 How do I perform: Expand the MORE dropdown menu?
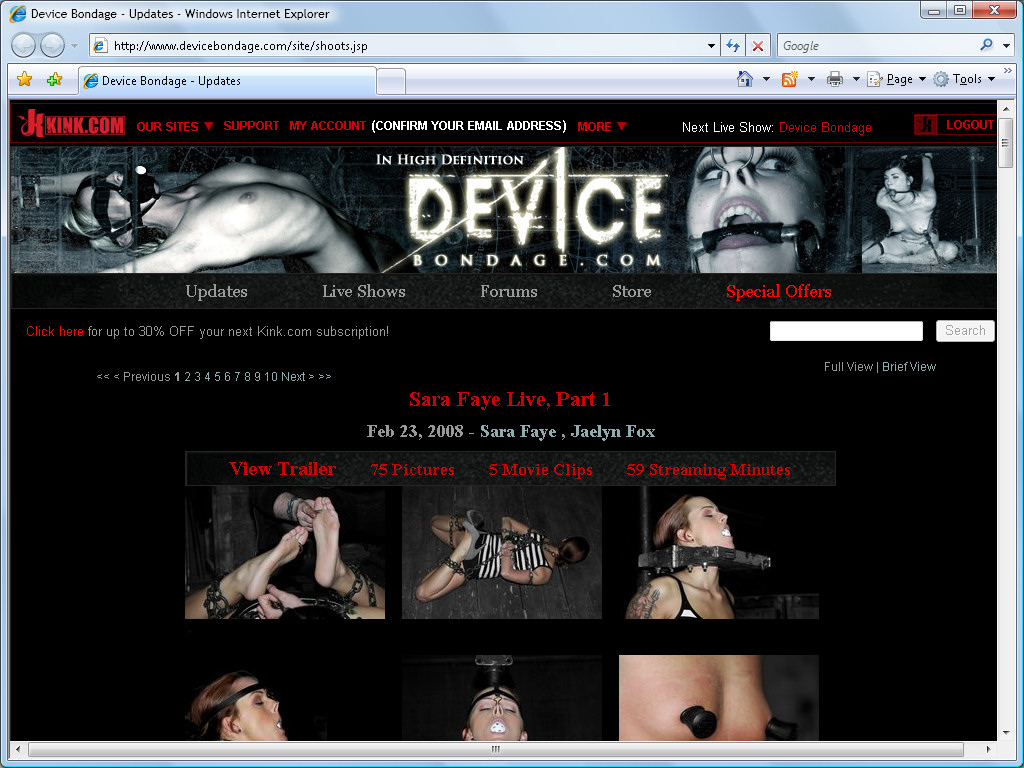click(601, 127)
